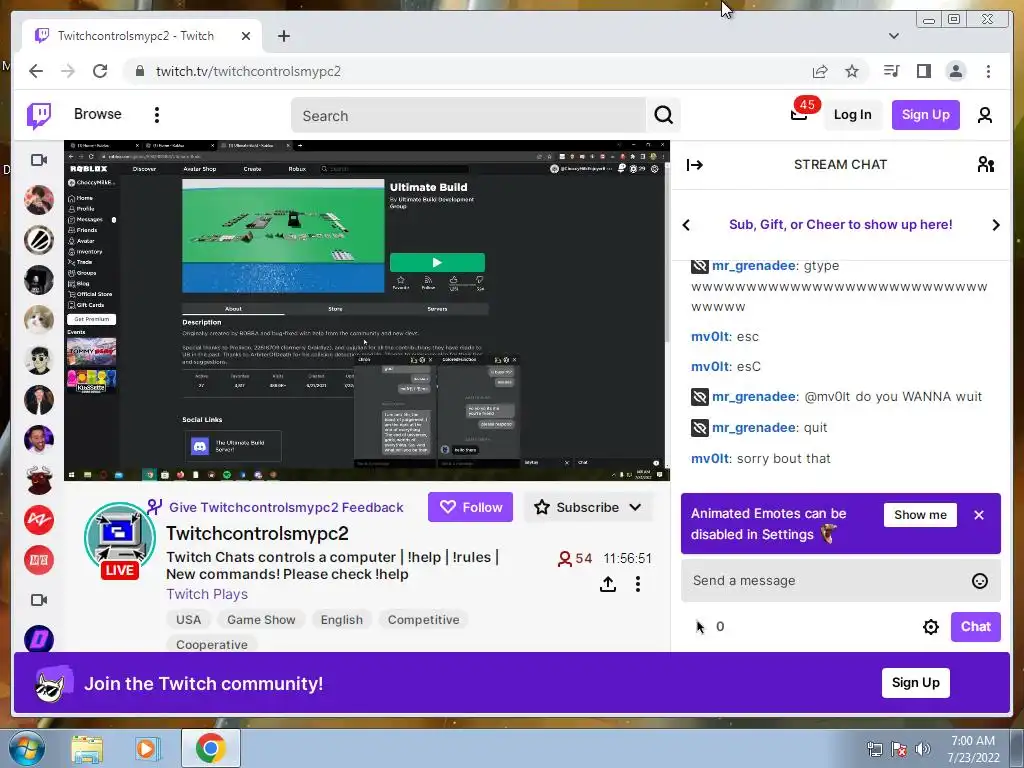Select the Cooperative tag
Image resolution: width=1024 pixels, height=768 pixels.
[212, 644]
